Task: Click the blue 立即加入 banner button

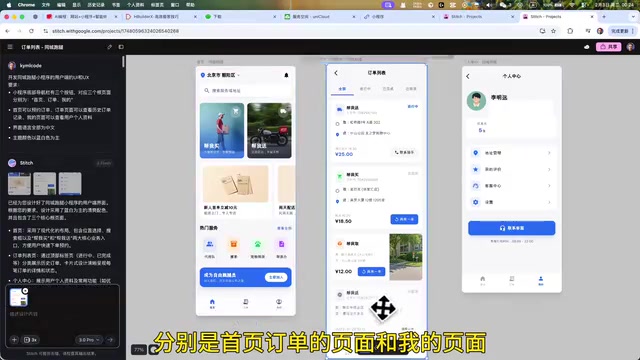Action: pos(276,278)
